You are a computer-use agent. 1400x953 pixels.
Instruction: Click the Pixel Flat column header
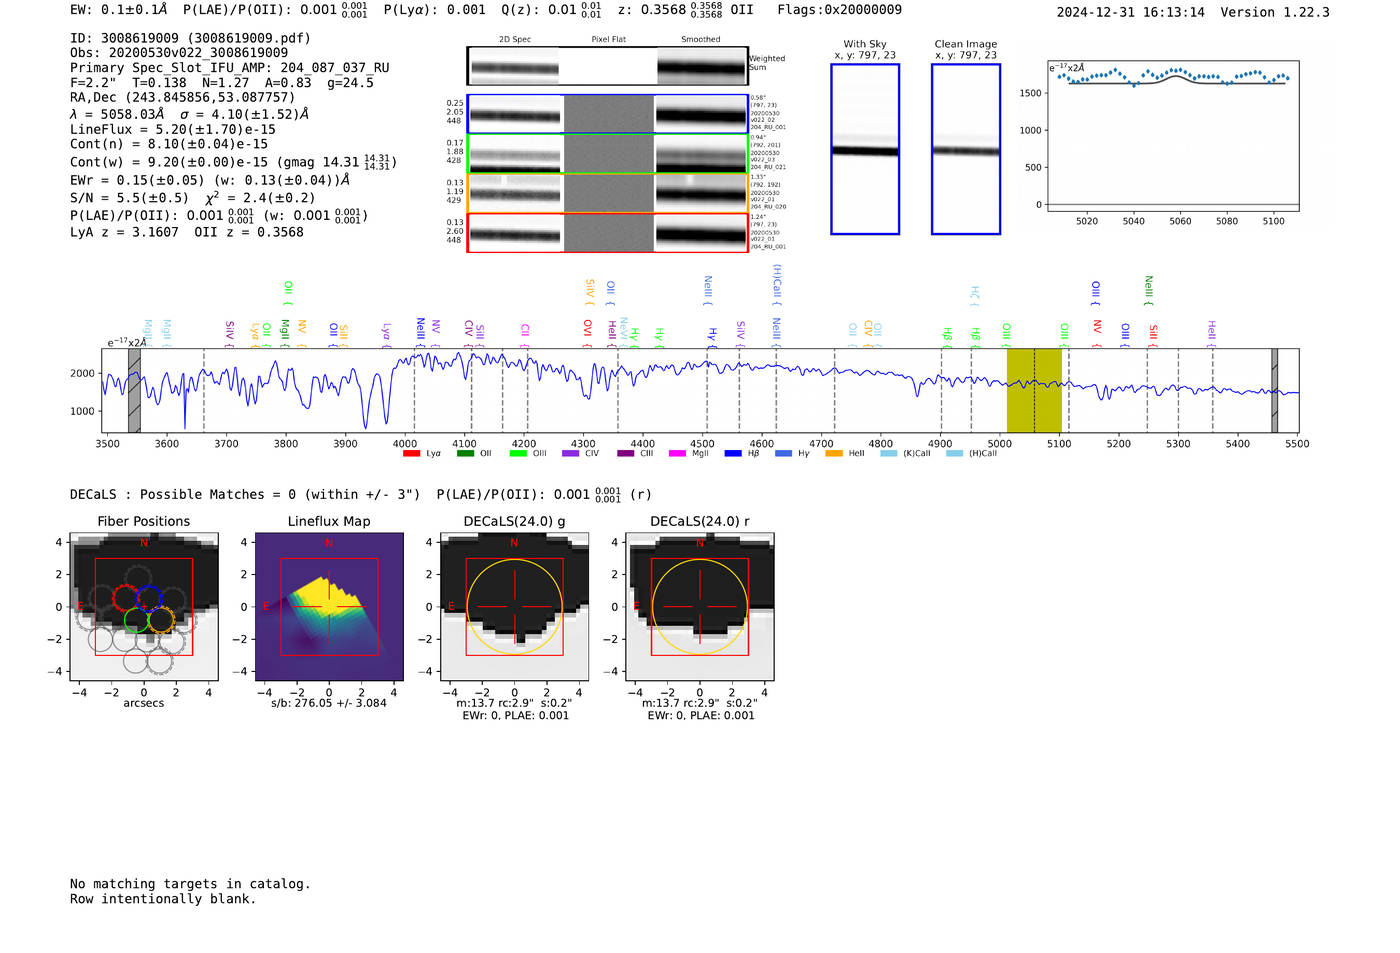pyautogui.click(x=608, y=39)
